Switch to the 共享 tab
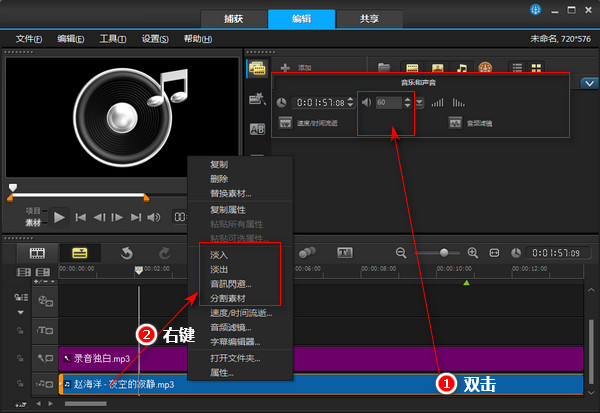600x413 pixels. coord(369,19)
